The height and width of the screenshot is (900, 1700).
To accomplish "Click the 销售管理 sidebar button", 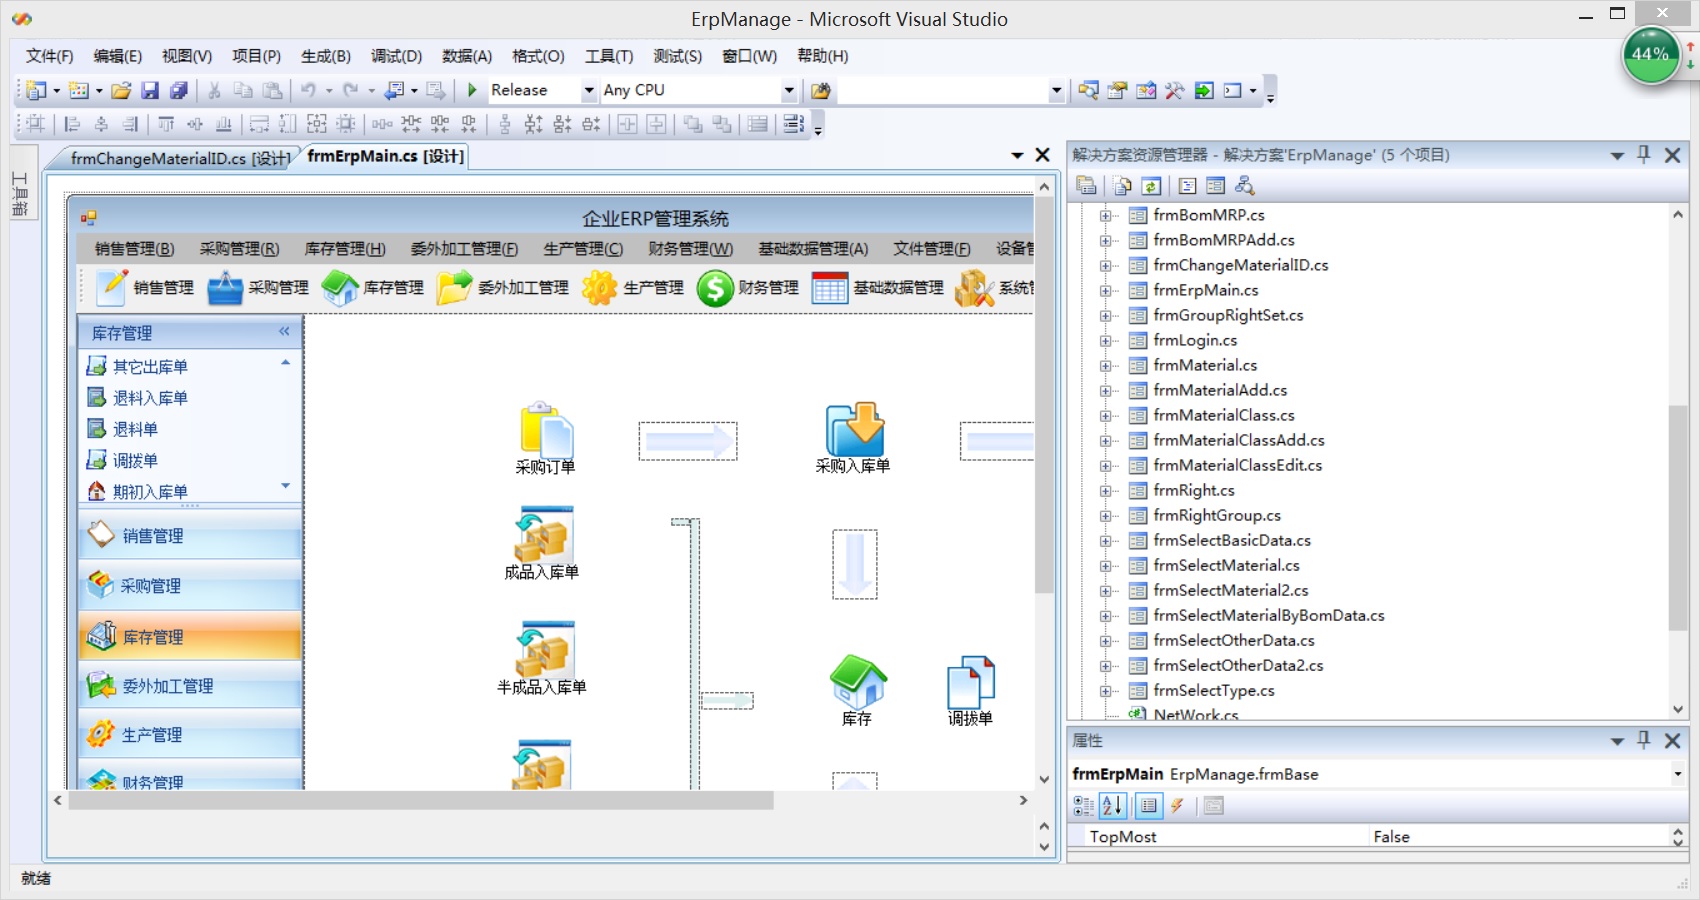I will coord(190,536).
